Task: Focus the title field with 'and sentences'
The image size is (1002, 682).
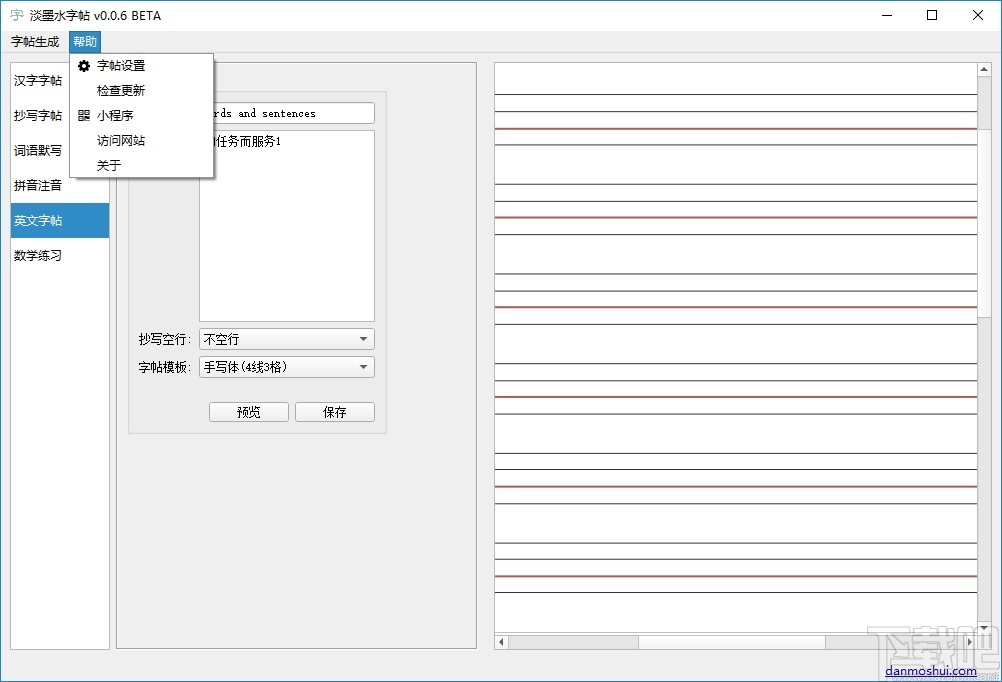Action: click(293, 113)
